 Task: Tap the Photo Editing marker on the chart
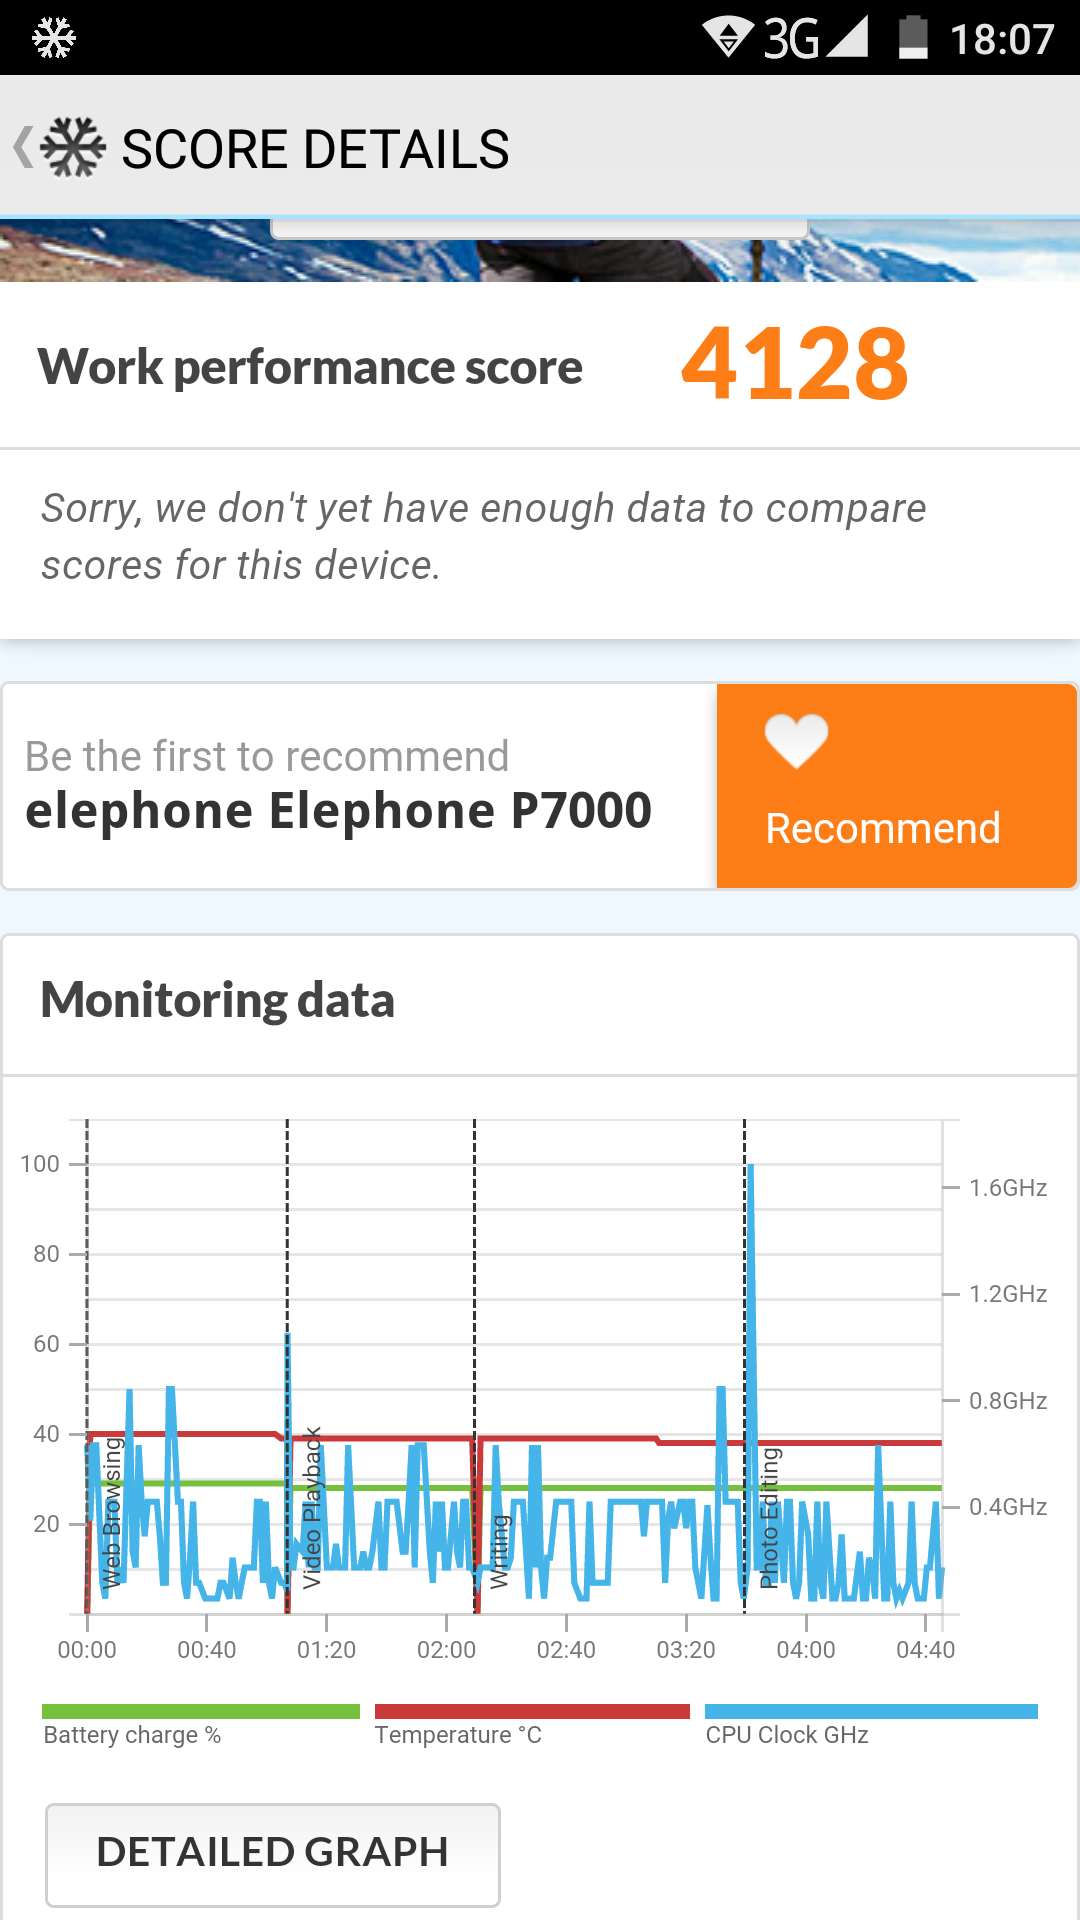(769, 1518)
